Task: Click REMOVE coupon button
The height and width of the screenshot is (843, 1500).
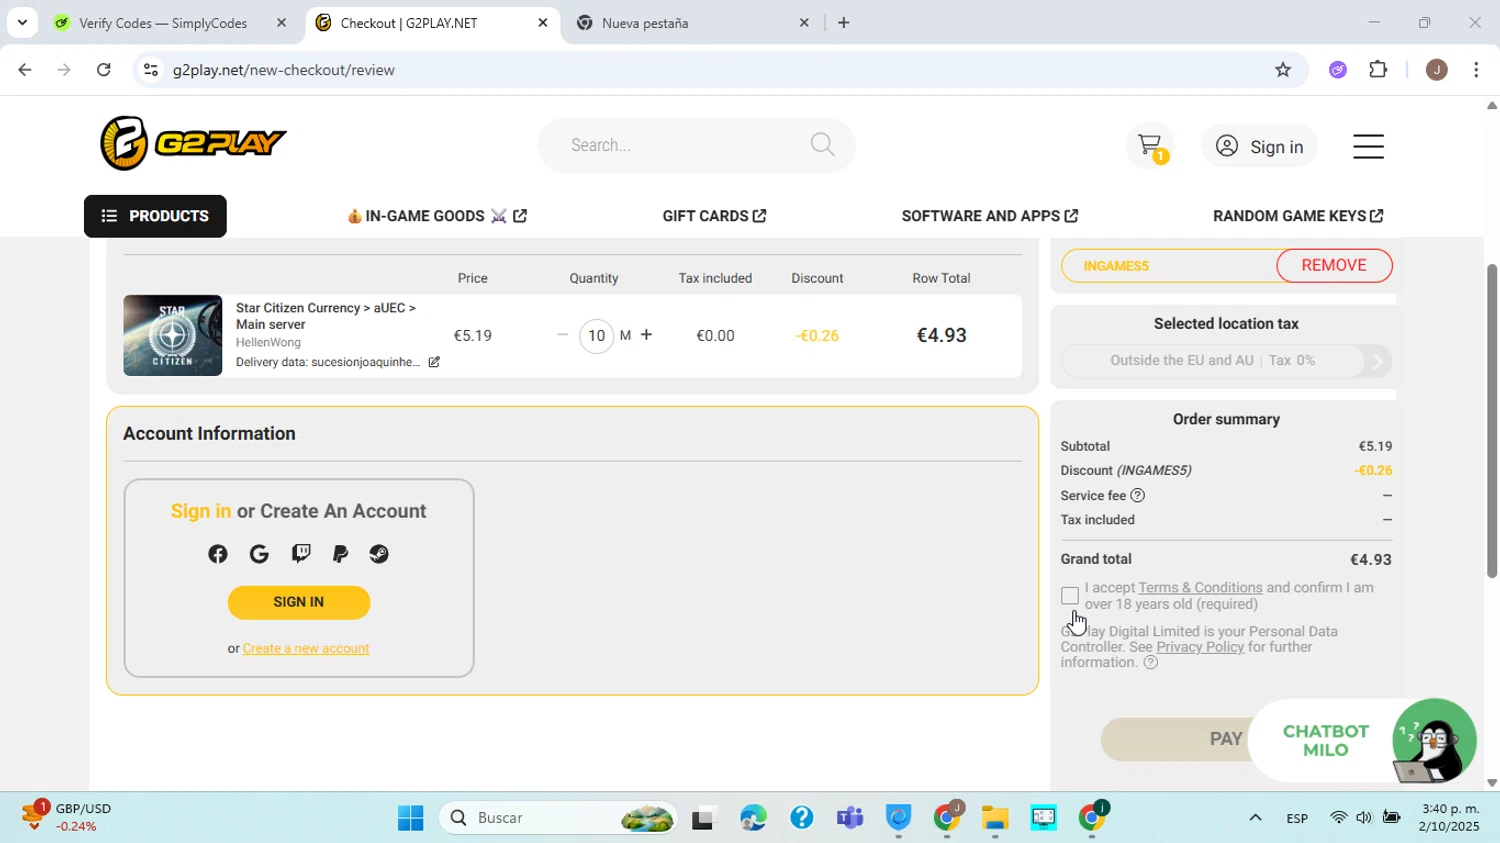Action: [x=1334, y=266]
